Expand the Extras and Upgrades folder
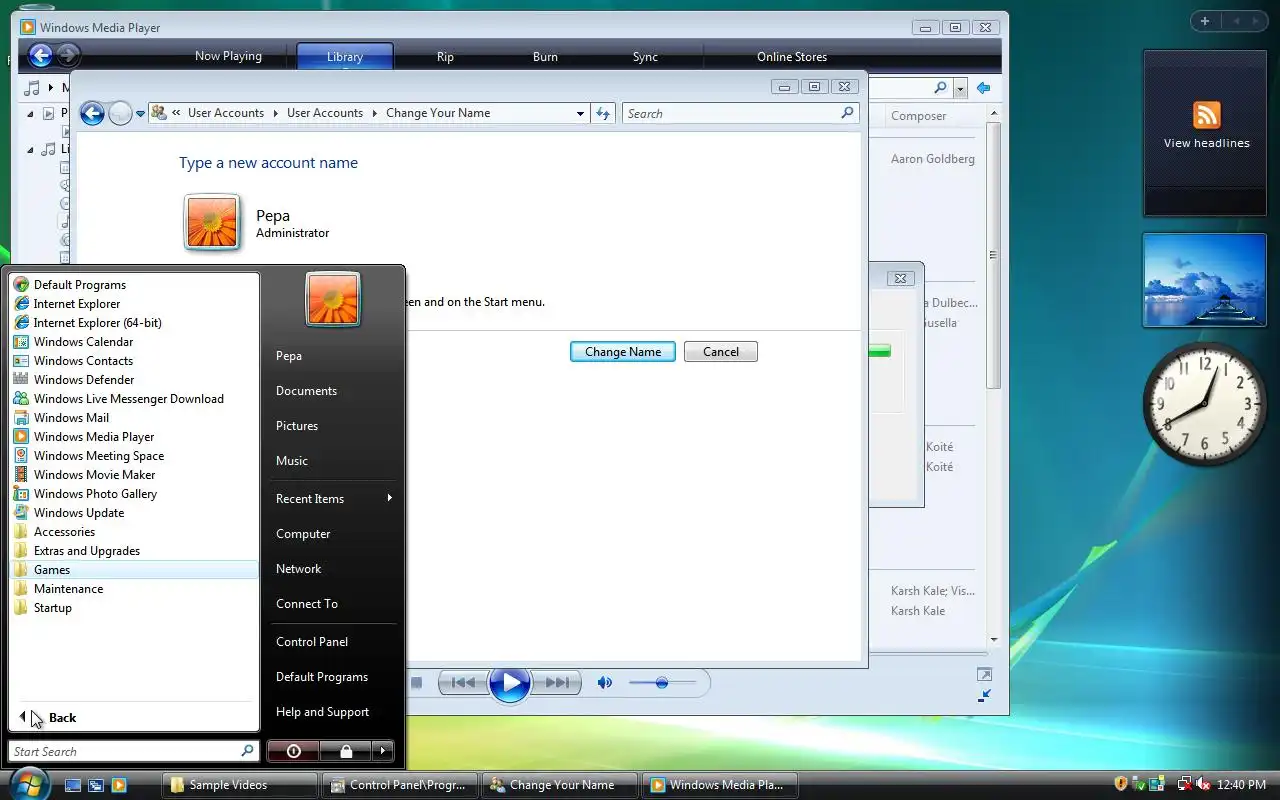Viewport: 1280px width, 800px height. (x=134, y=551)
